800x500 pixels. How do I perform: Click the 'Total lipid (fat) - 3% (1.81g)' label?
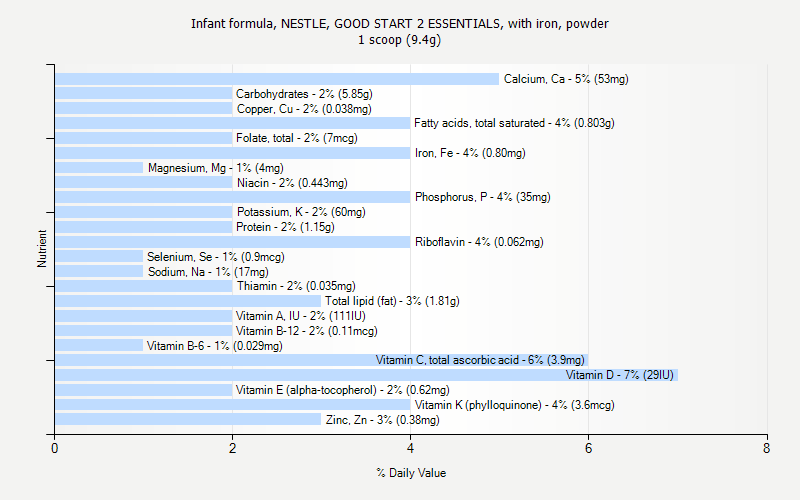392,301
